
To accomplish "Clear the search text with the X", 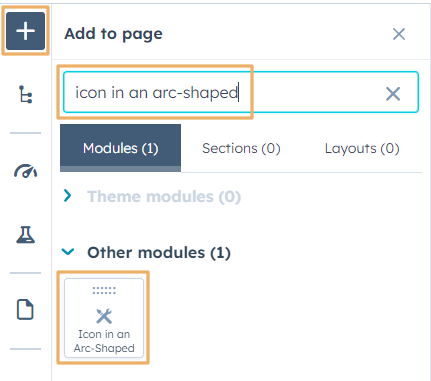I will (x=393, y=94).
